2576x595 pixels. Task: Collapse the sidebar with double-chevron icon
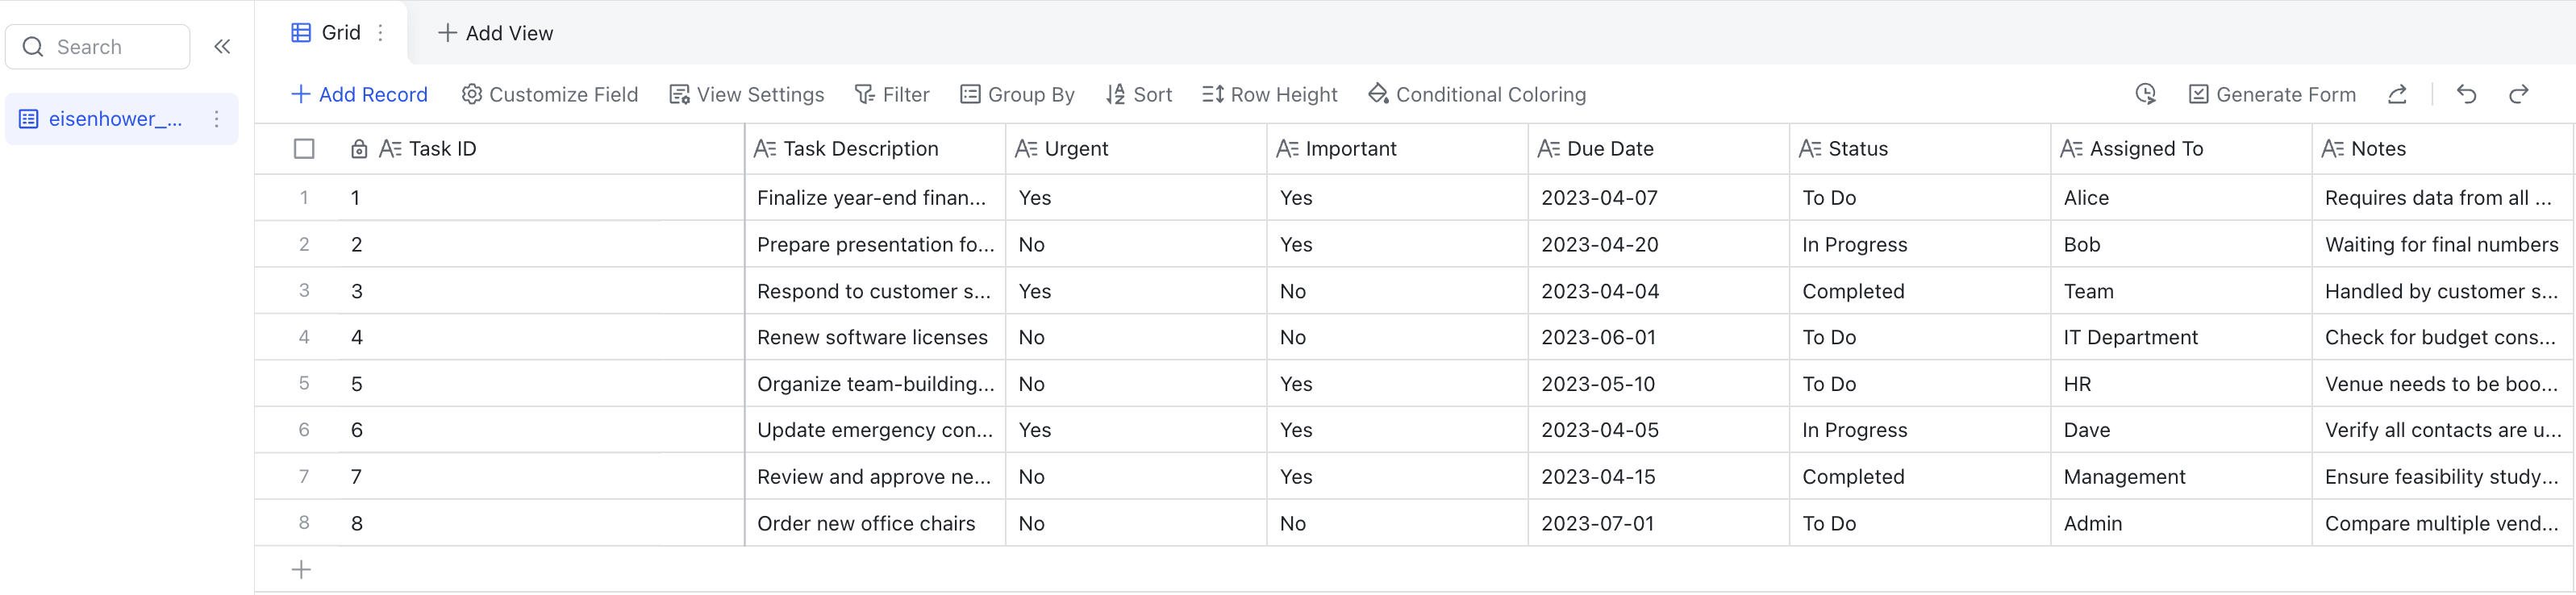pos(222,47)
